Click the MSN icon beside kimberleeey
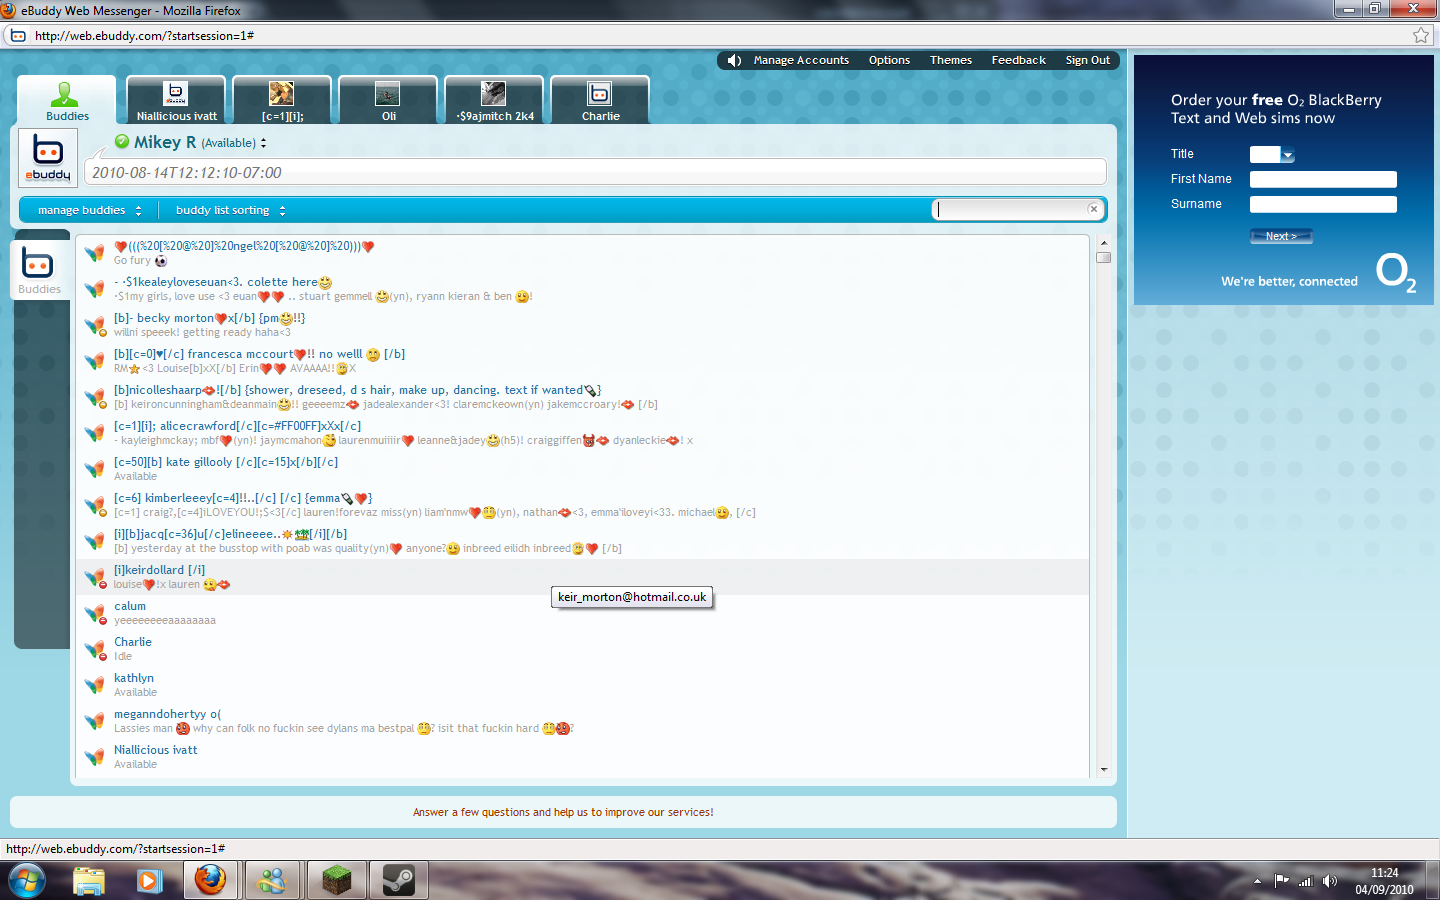Viewport: 1440px width, 900px height. [95, 505]
